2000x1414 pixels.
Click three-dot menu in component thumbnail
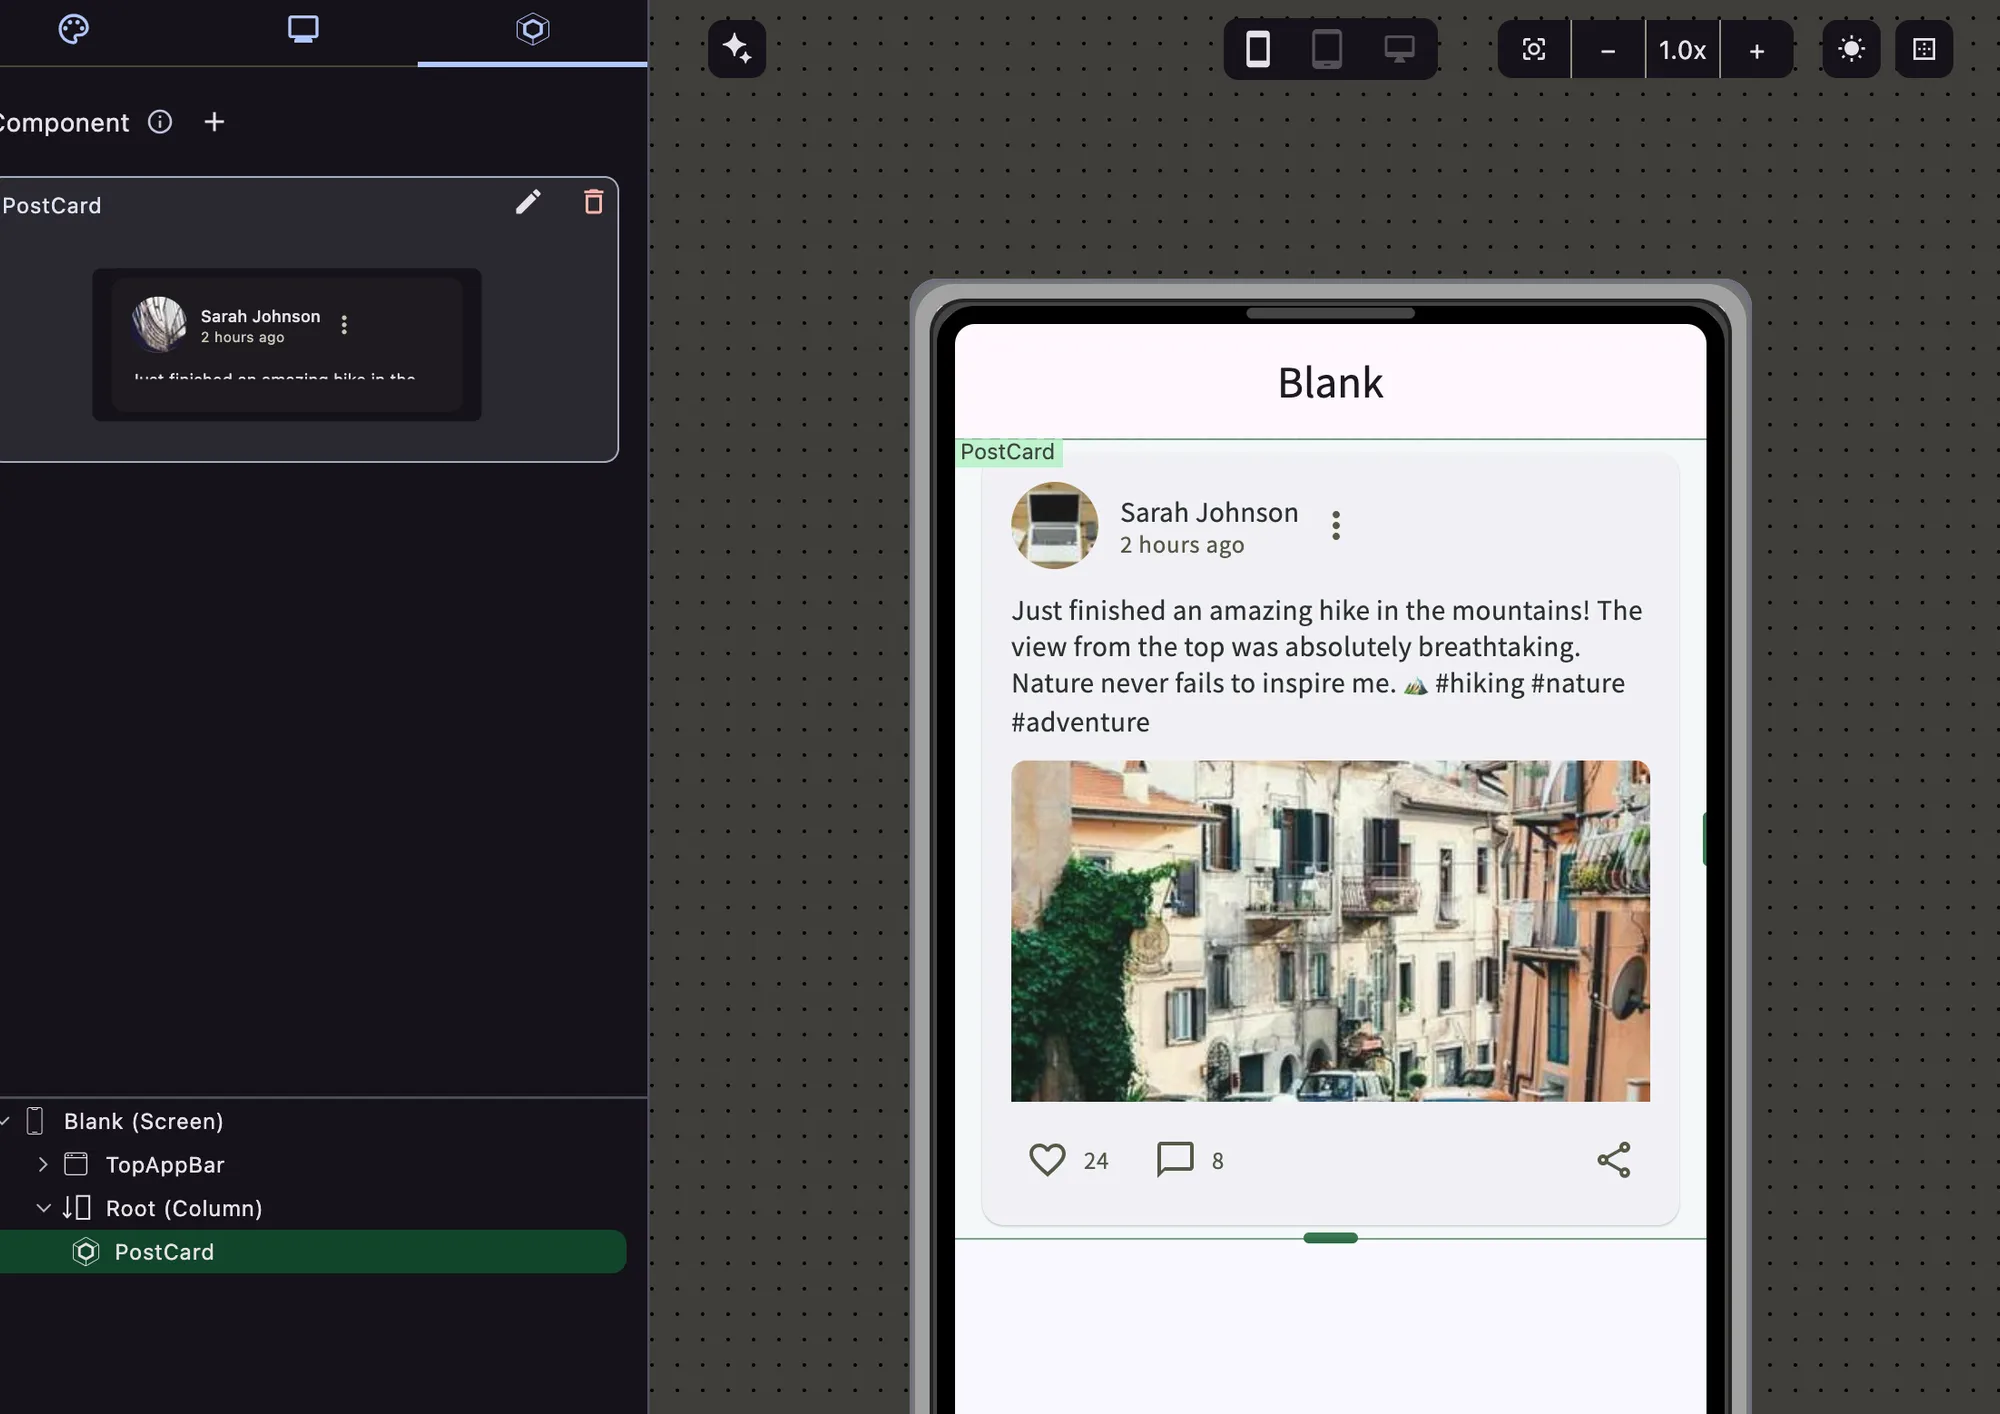point(344,325)
